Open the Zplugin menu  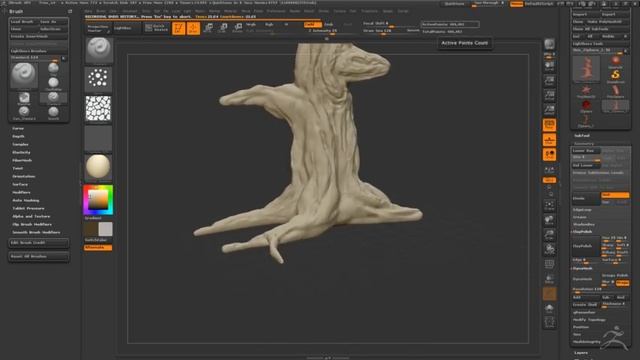388,11
